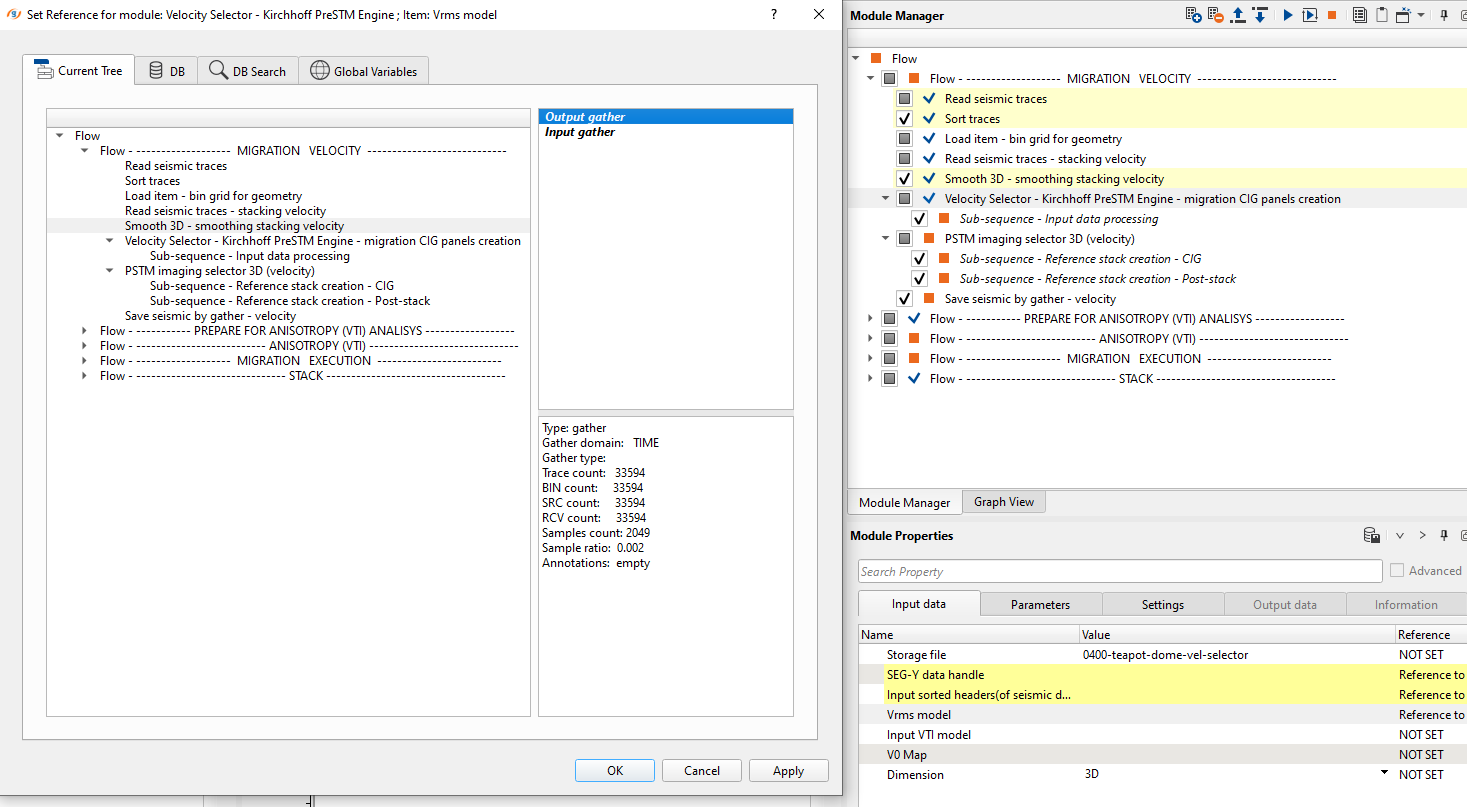Expand the ANISOTROPY (VTI) flow in dialog tree
The image size is (1467, 807).
(x=86, y=346)
